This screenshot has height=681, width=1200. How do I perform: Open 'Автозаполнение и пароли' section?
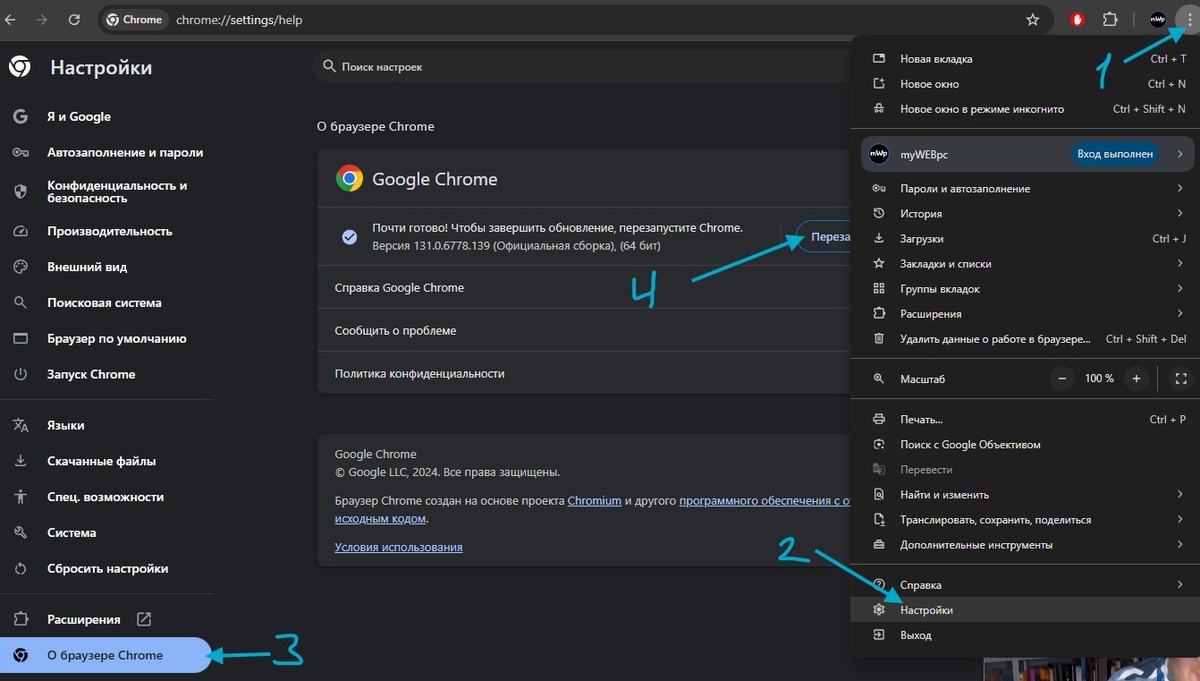pos(106,153)
